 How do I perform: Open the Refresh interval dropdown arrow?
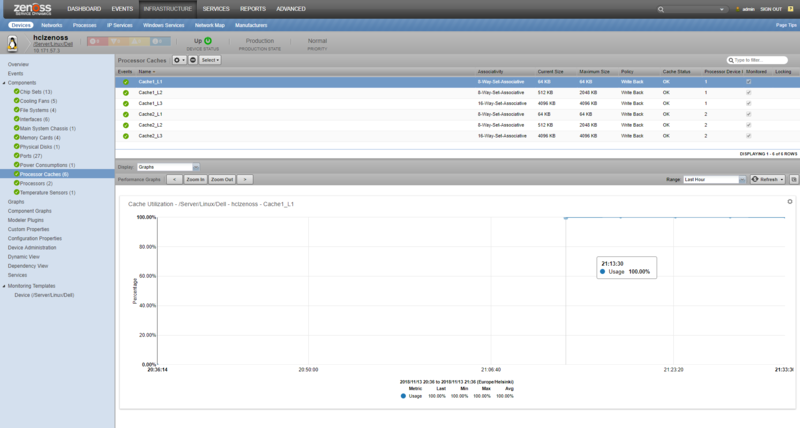pos(782,180)
